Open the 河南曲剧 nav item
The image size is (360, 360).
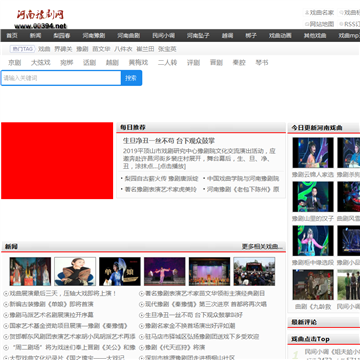coord(129,35)
